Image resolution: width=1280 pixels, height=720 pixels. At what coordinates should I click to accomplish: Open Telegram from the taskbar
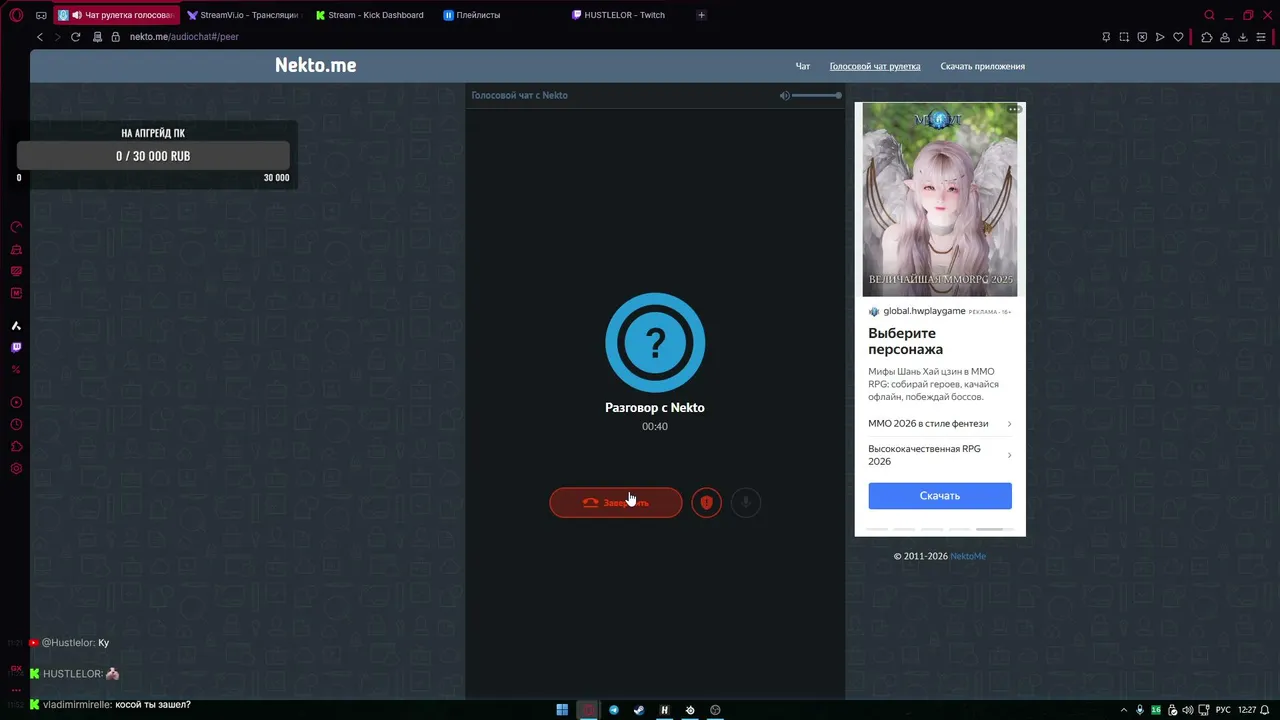click(x=614, y=710)
